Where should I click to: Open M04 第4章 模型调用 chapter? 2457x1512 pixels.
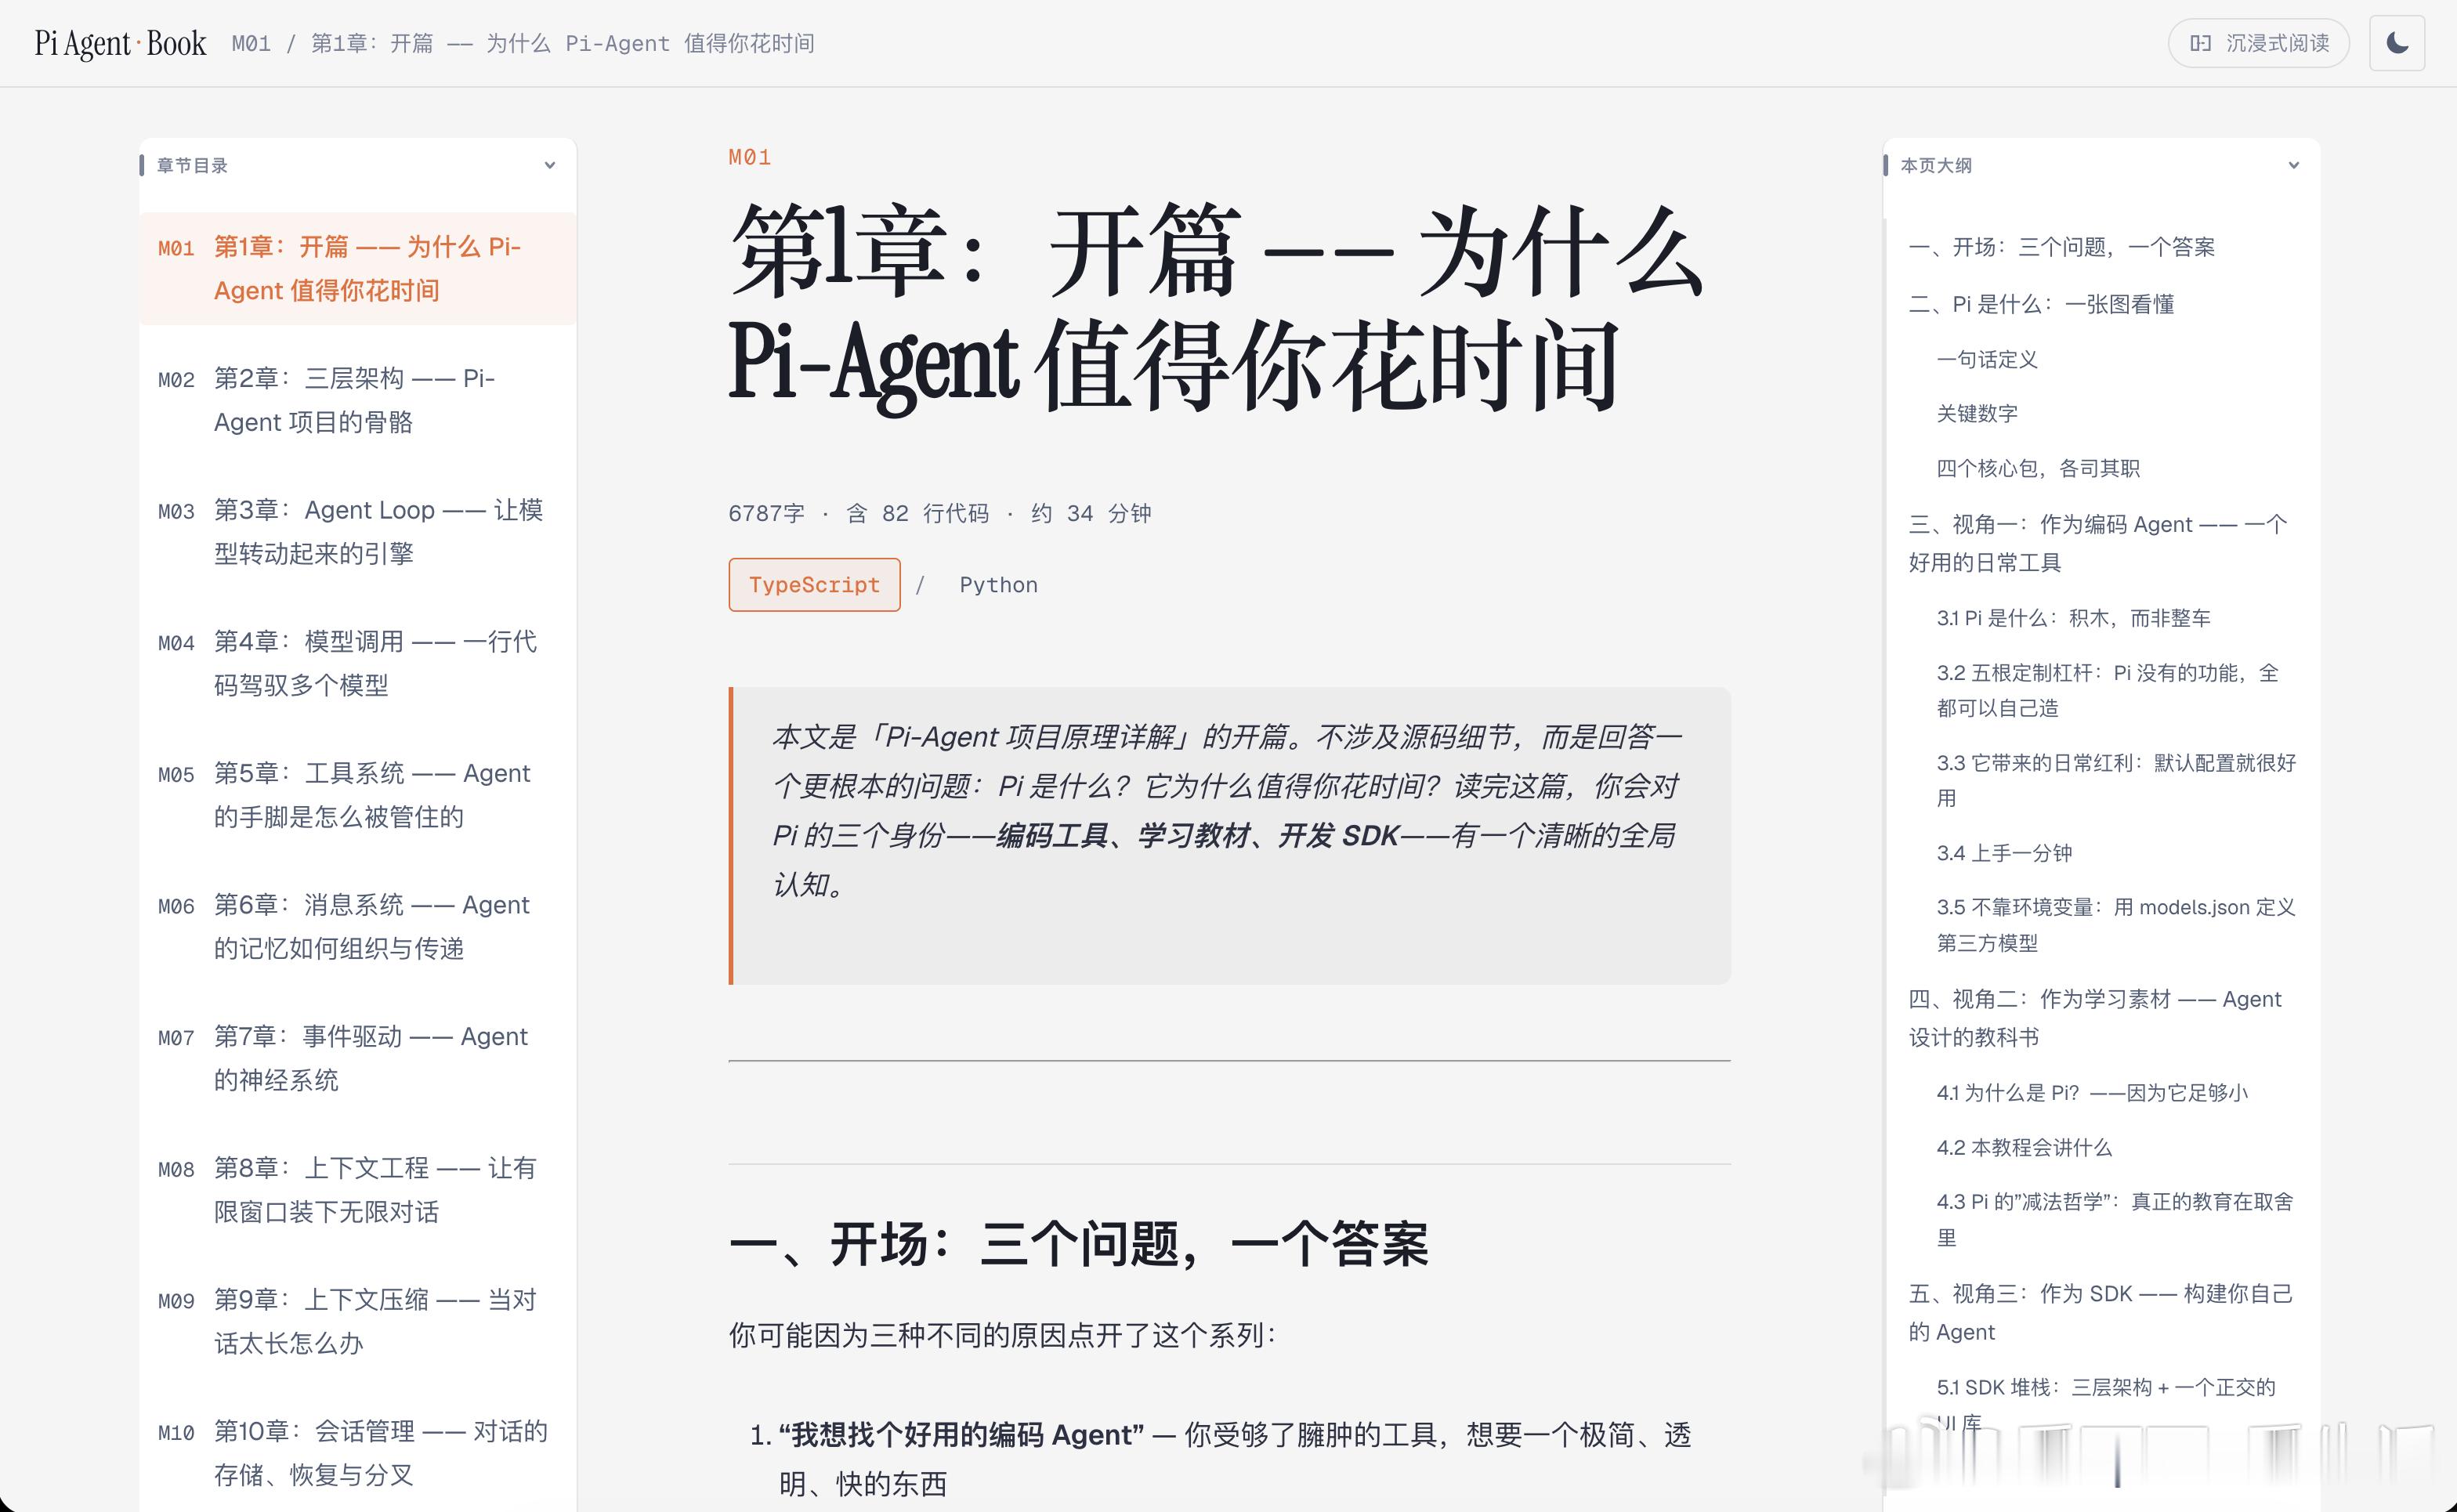358,663
